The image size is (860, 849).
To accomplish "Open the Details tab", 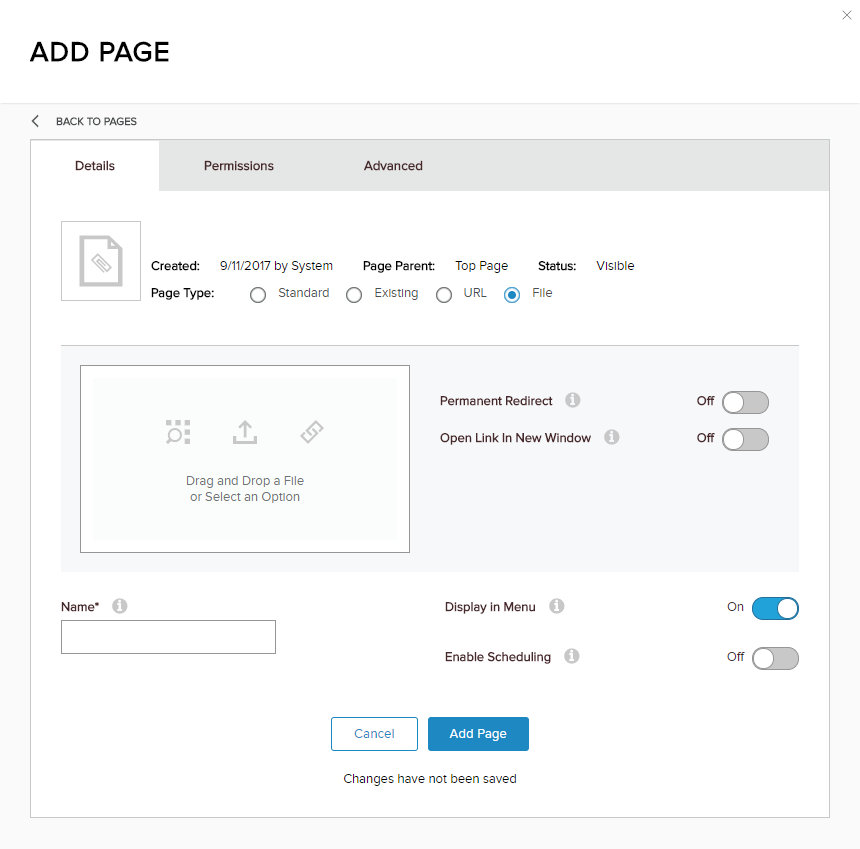I will point(95,166).
